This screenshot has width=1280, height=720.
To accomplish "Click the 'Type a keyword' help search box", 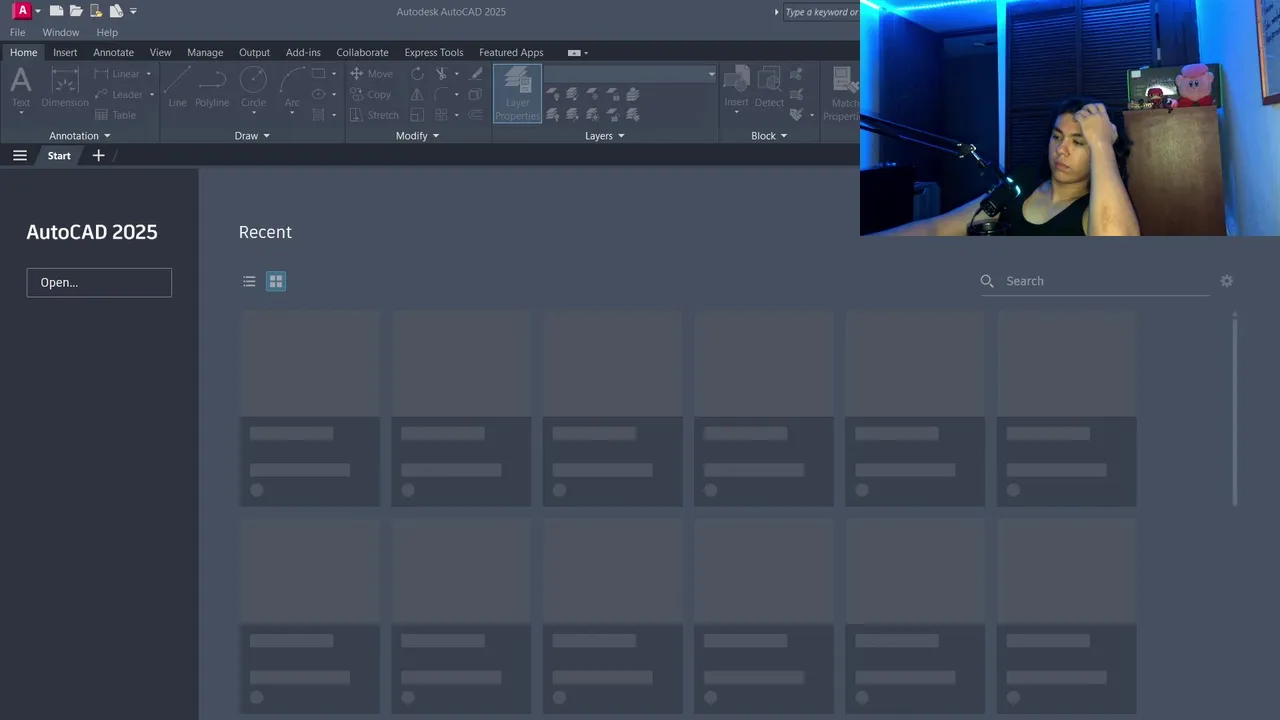I will click(x=822, y=12).
